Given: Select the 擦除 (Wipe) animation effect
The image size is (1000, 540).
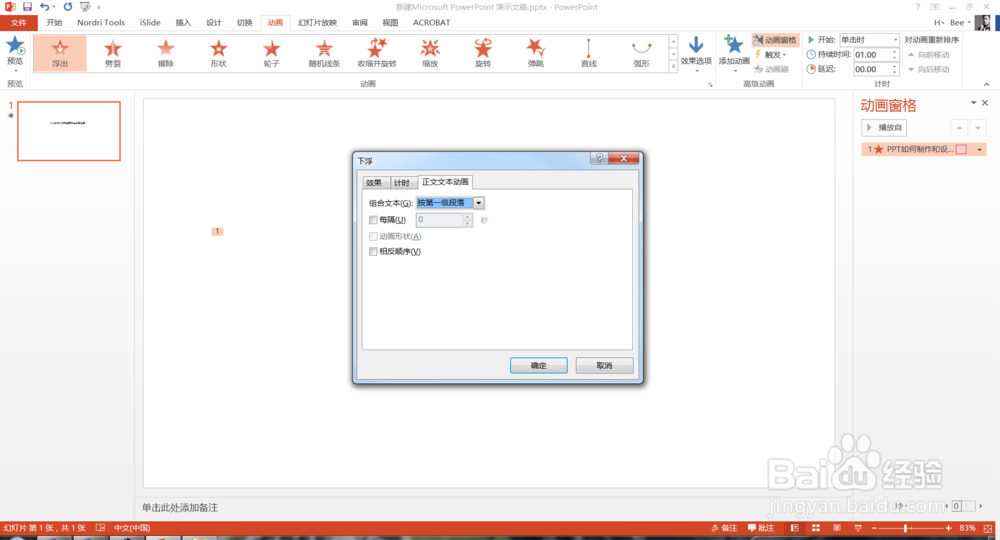Looking at the screenshot, I should click(166, 53).
